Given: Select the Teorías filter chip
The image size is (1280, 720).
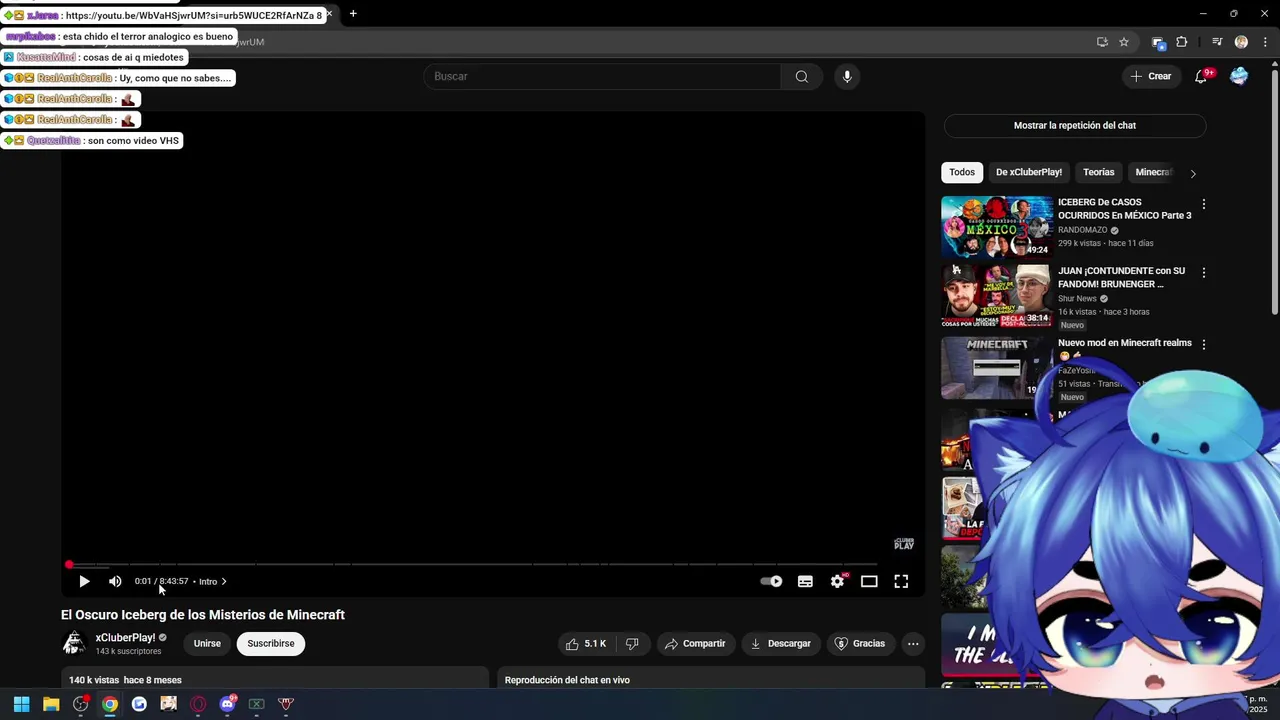Looking at the screenshot, I should pyautogui.click(x=1098, y=172).
